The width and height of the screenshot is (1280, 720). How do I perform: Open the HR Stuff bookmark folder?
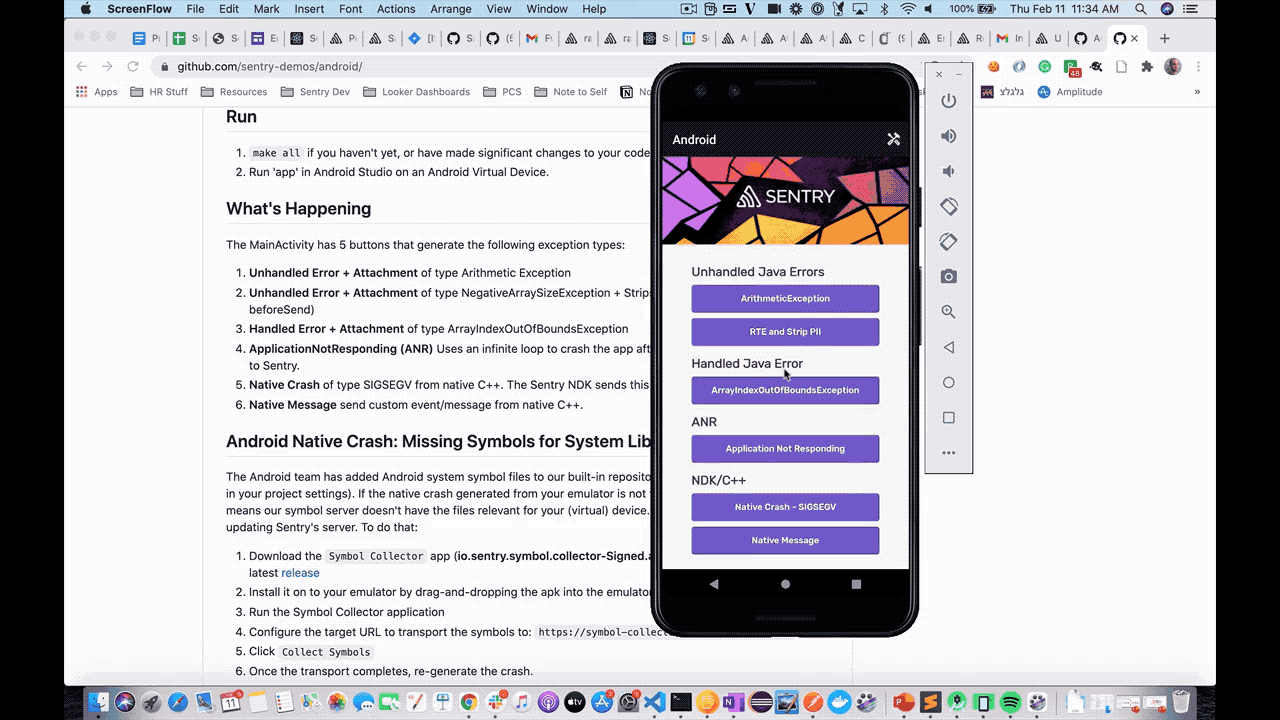tap(159, 92)
